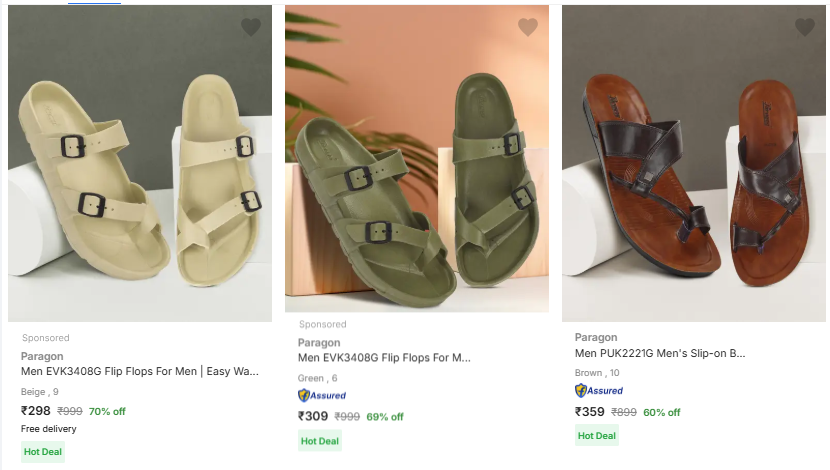Viewport: 830px width, 470px height.
Task: Click Hot Deal tag under green flip flops
Action: pyautogui.click(x=320, y=440)
